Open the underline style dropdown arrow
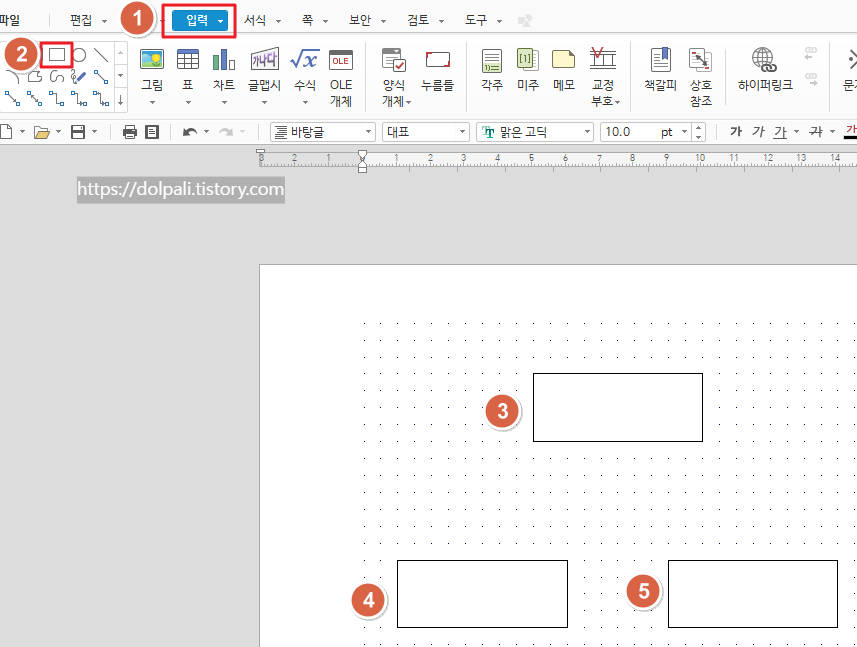The width and height of the screenshot is (857, 647). pos(796,132)
